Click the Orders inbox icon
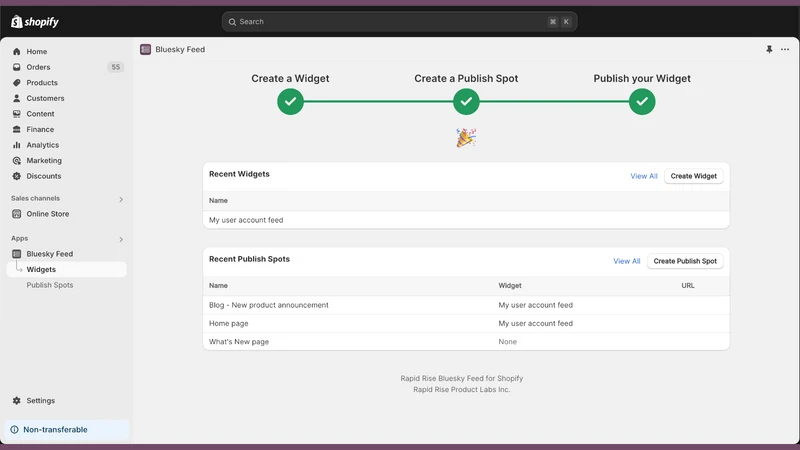The image size is (800, 450). coord(17,67)
